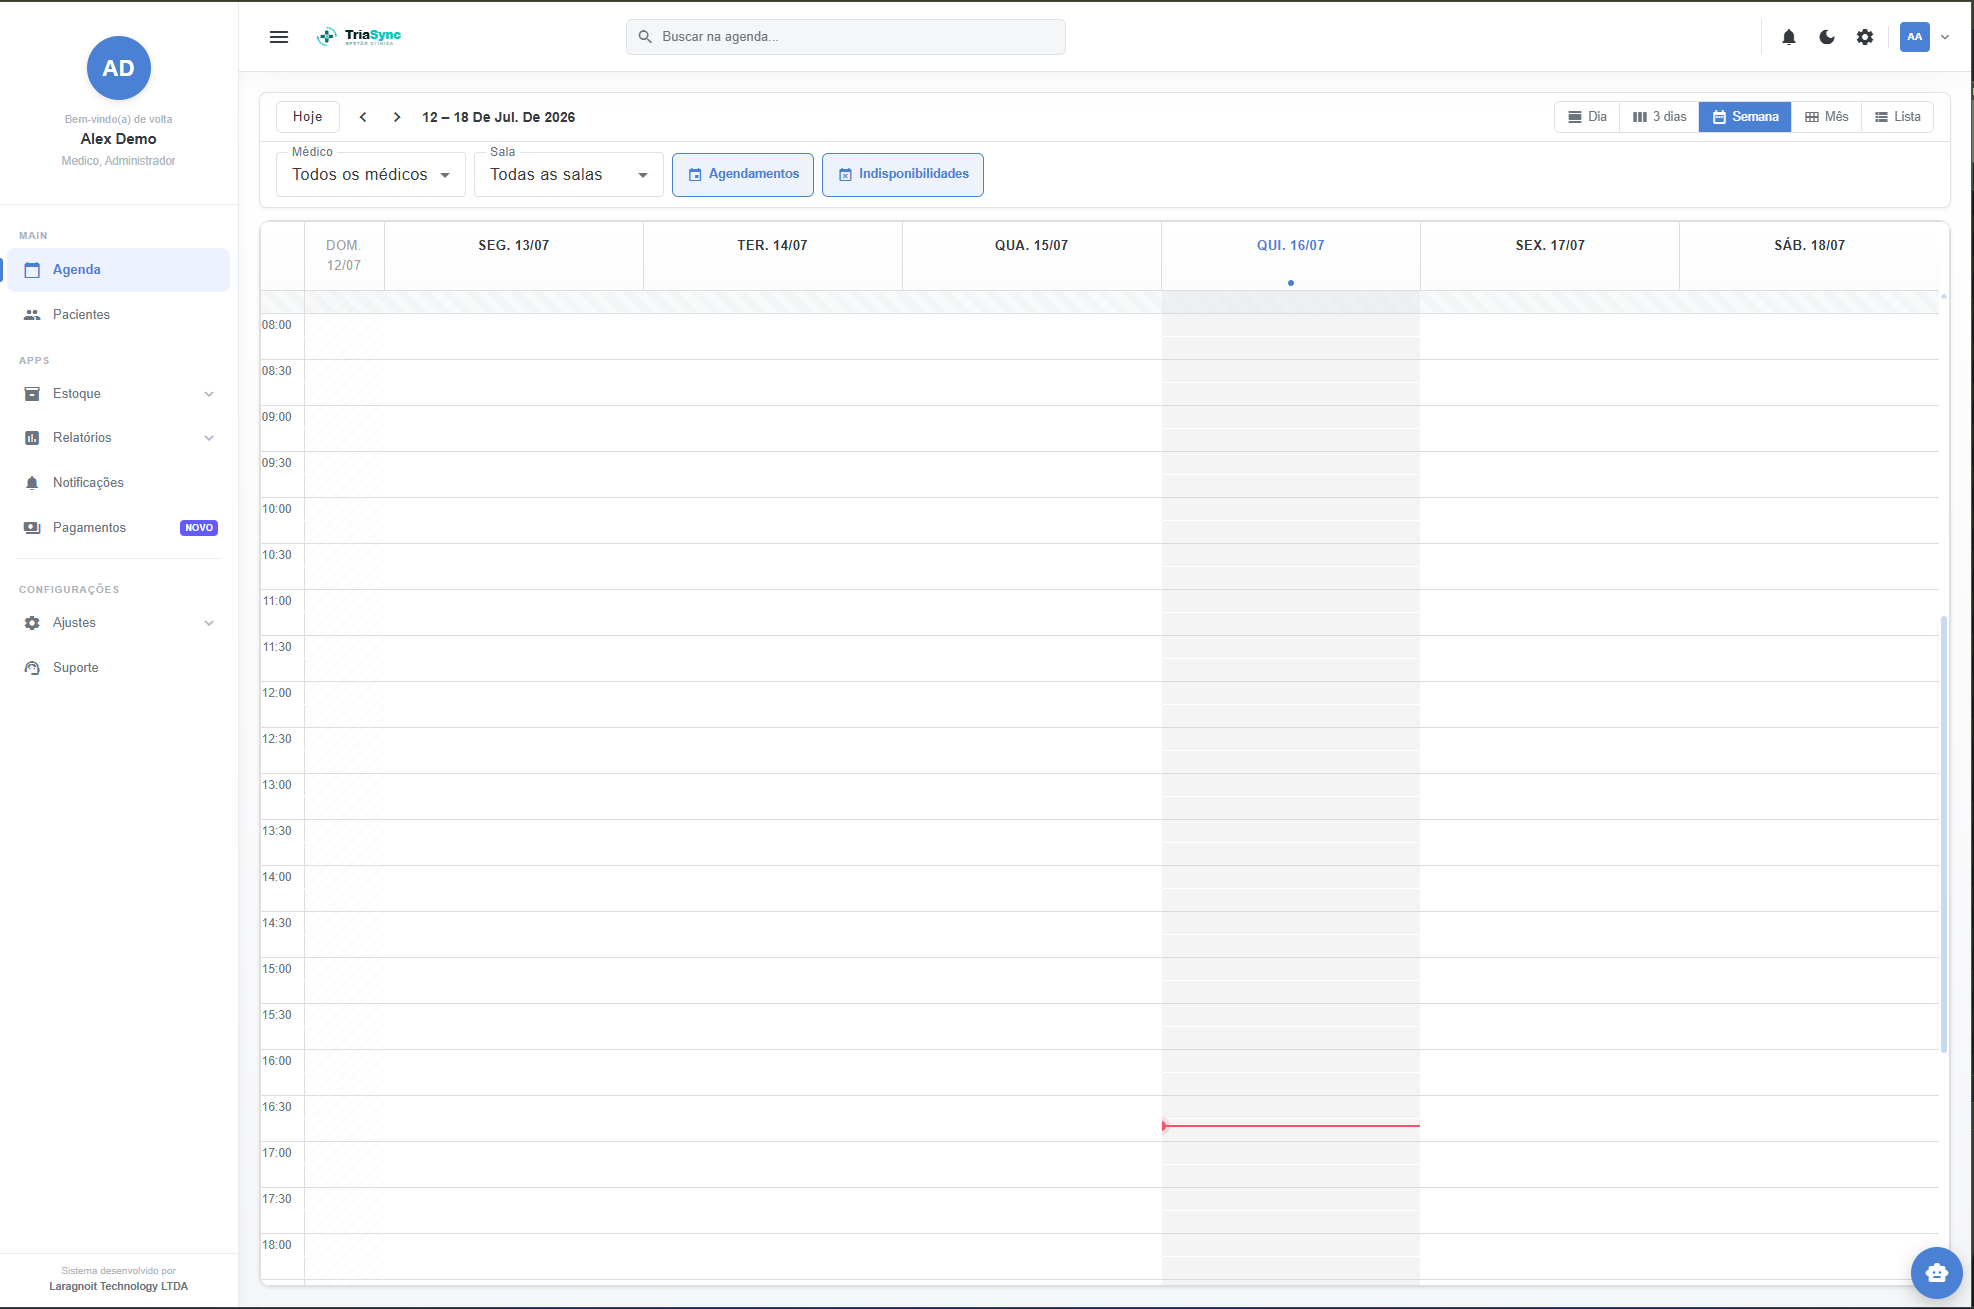Focus the Buscar na agenda search field
1974x1309 pixels.
[846, 37]
